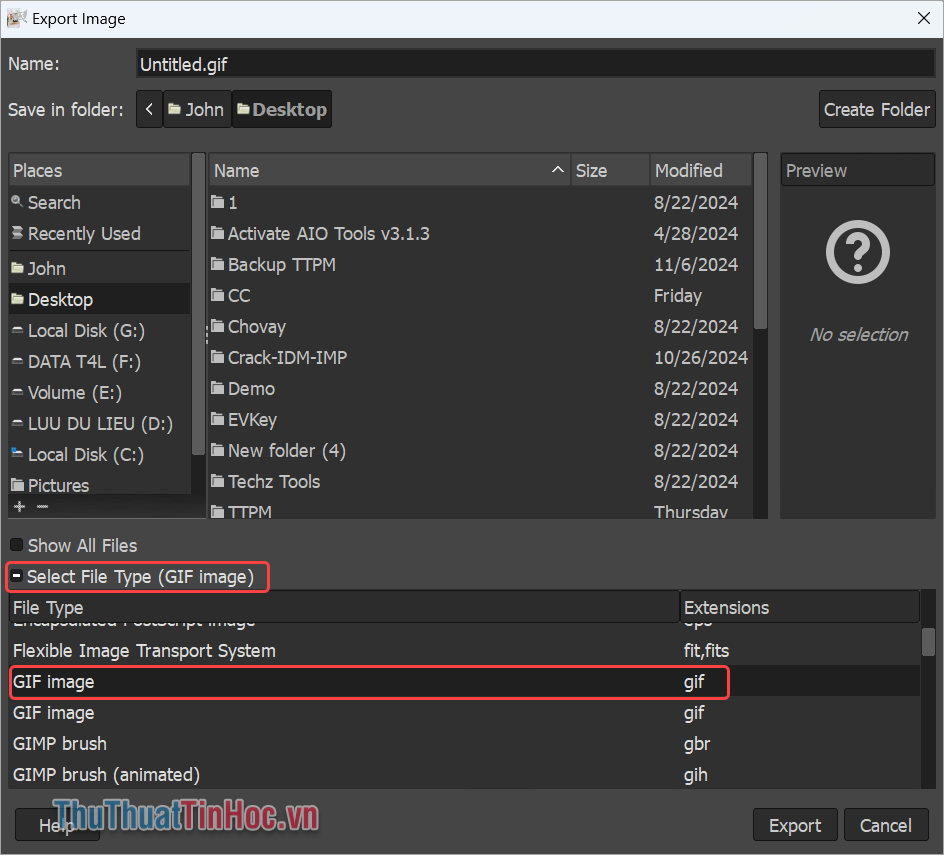Viewport: 944px width, 855px height.
Task: Click the Search magnifier icon in Places
Action: tap(17, 202)
